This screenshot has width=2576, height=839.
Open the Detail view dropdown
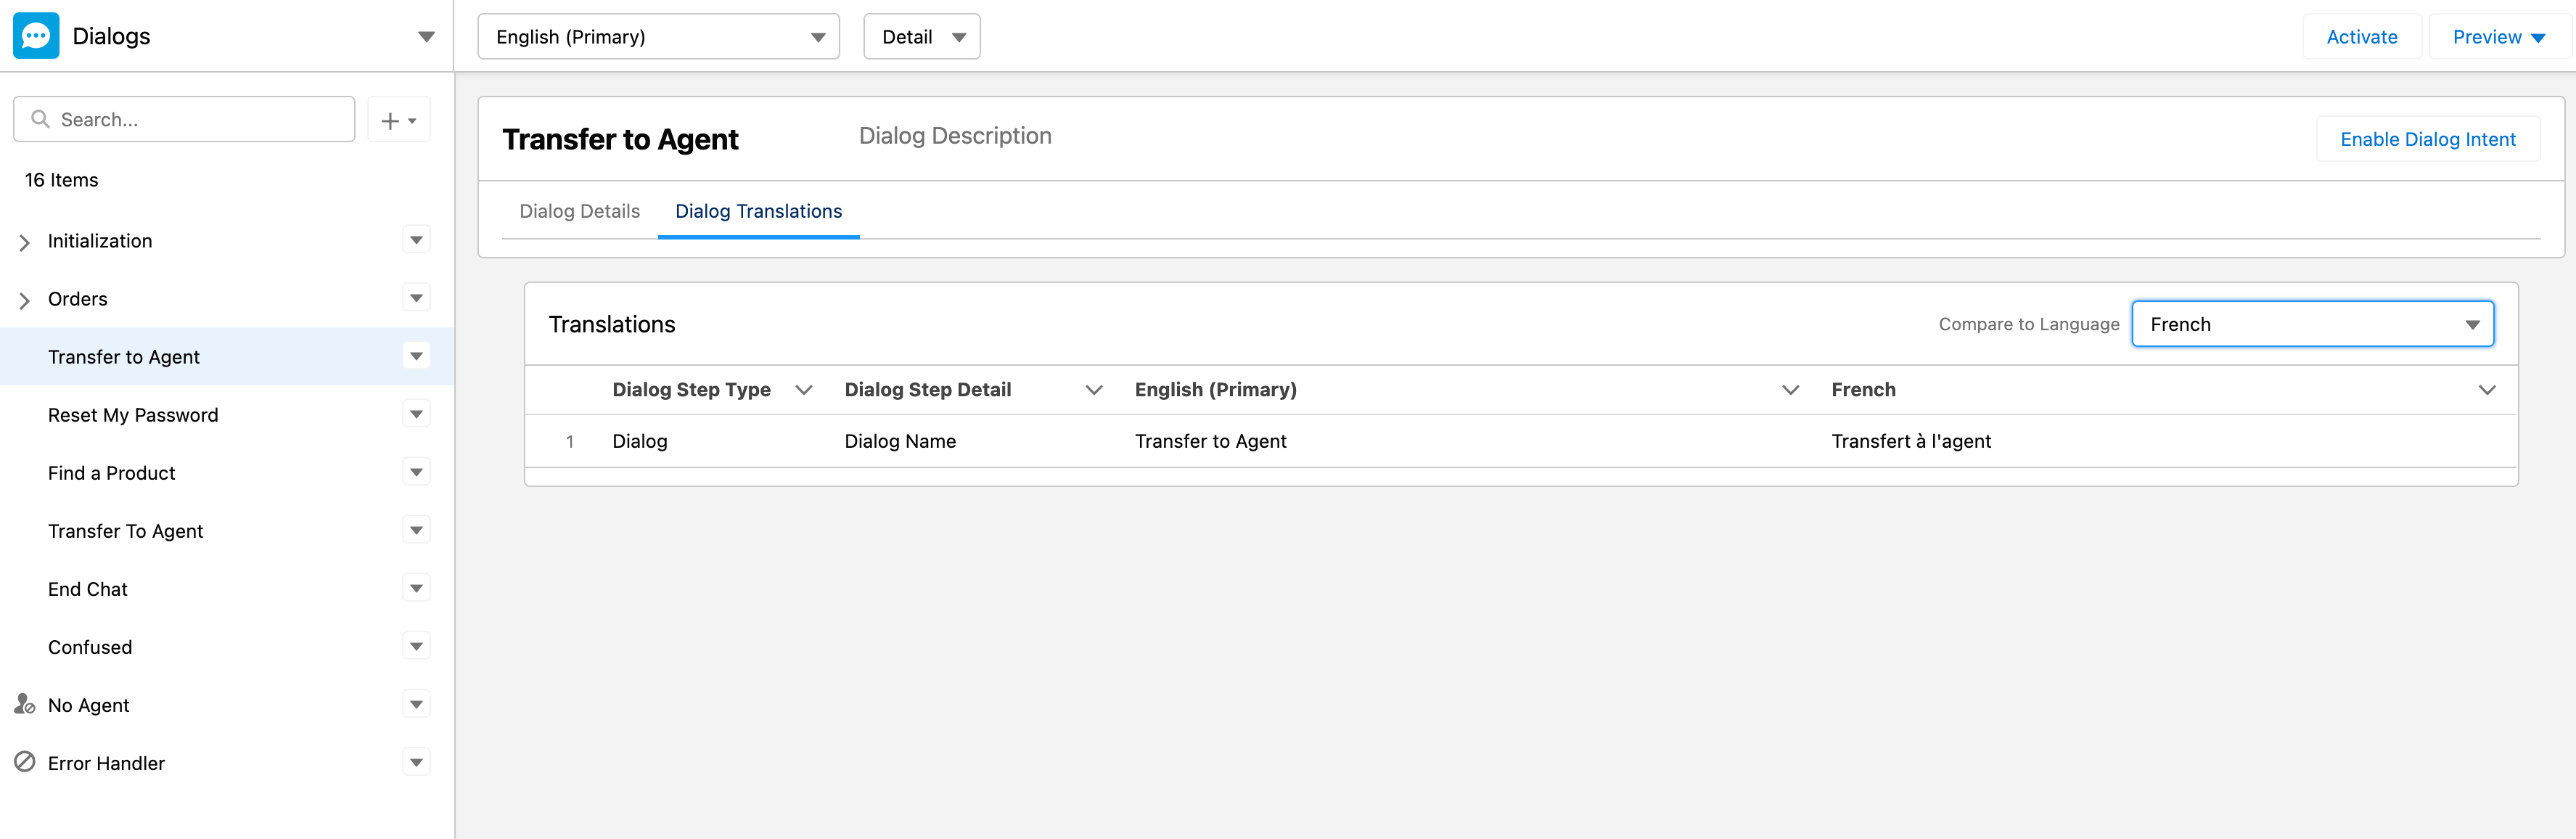pyautogui.click(x=921, y=37)
